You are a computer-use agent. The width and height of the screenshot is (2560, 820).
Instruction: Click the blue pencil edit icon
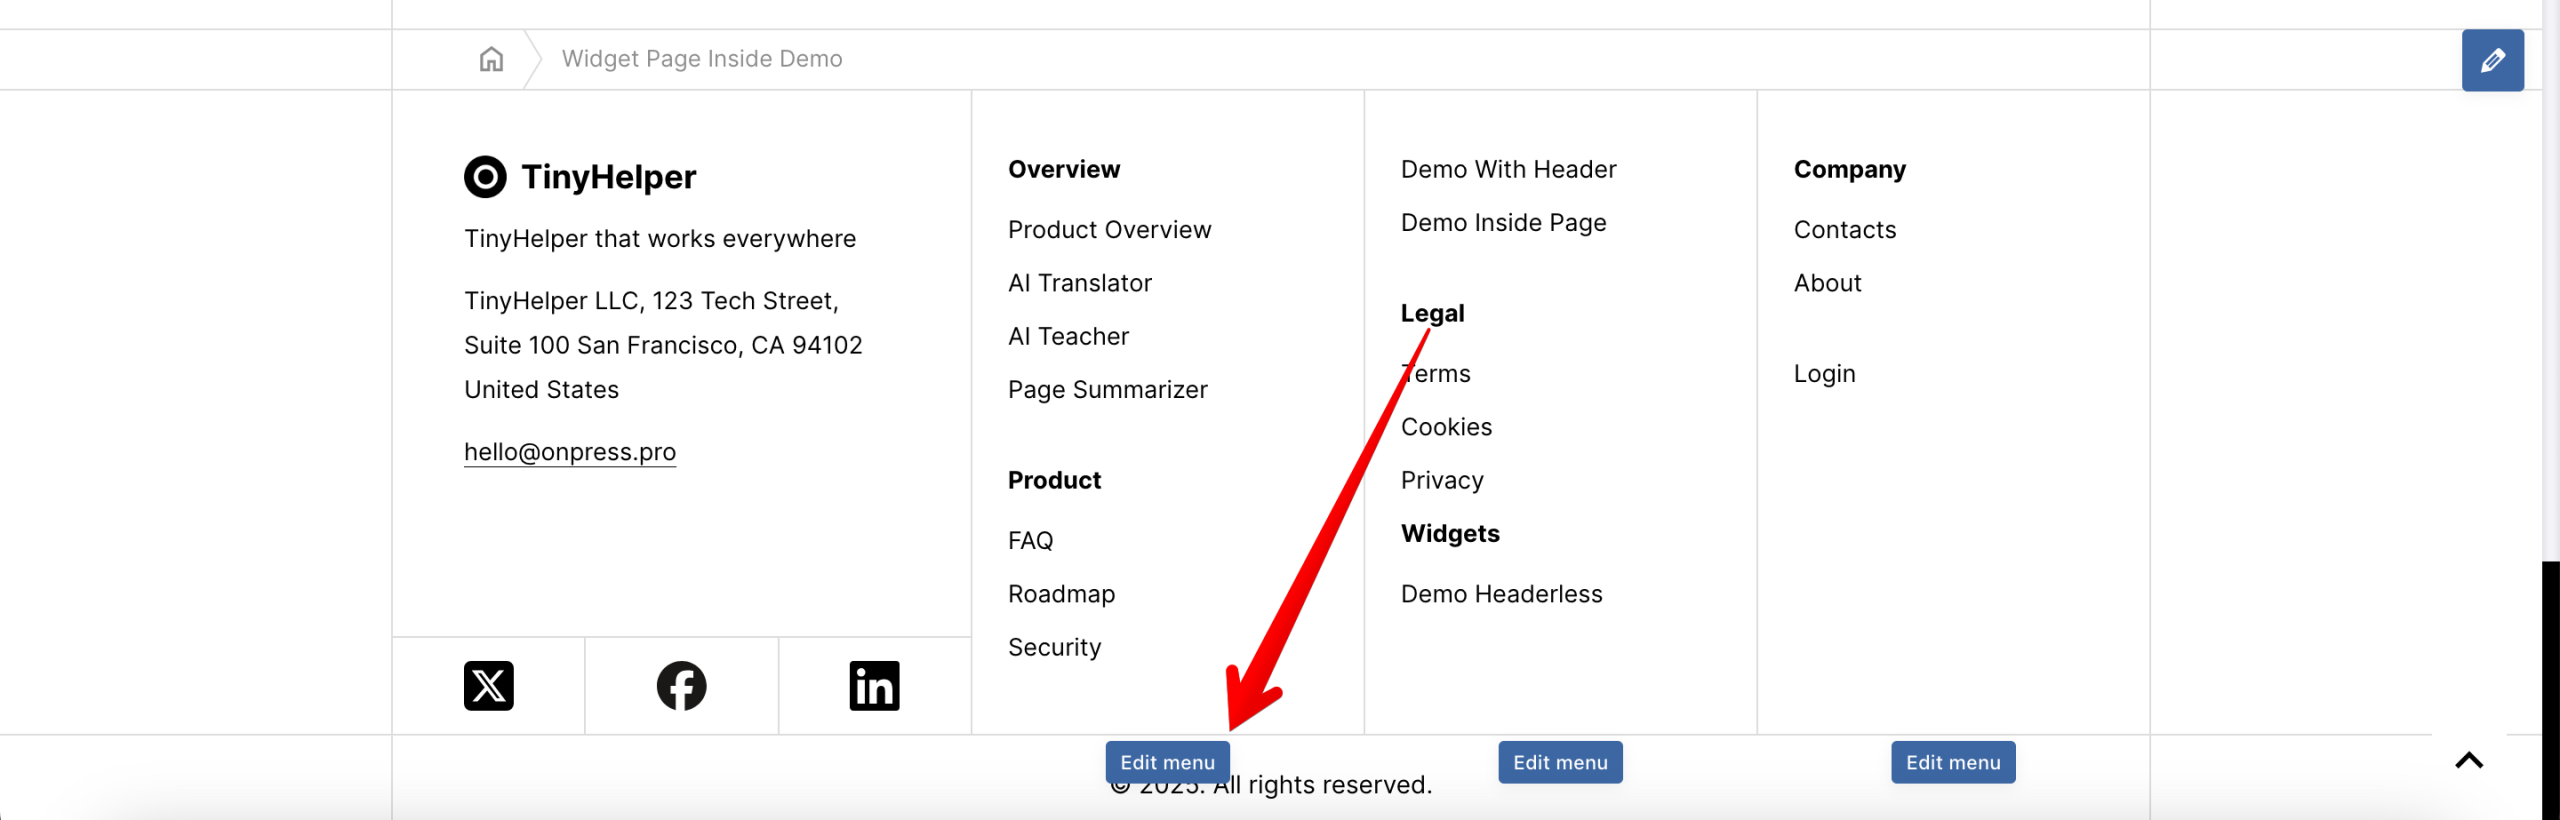tap(2492, 60)
